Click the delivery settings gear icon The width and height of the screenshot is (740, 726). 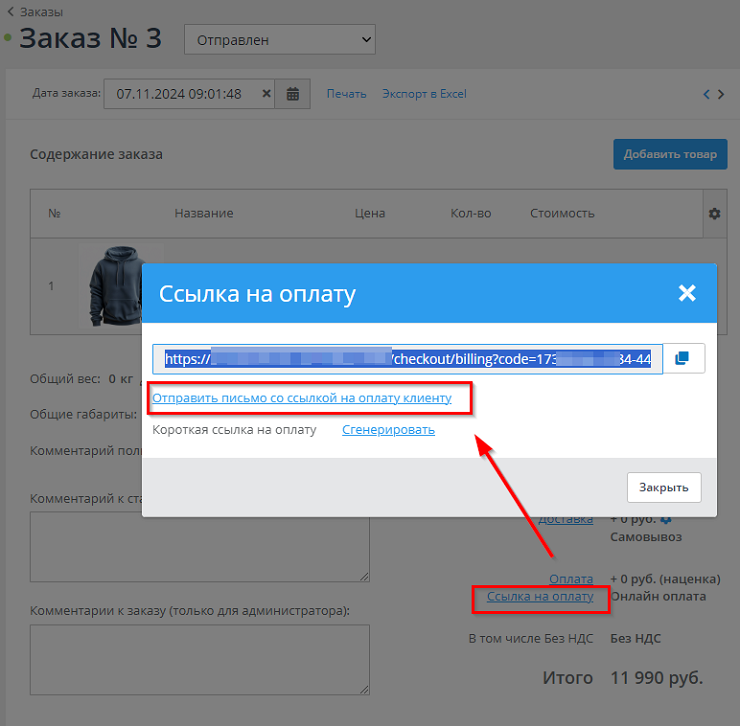[666, 519]
